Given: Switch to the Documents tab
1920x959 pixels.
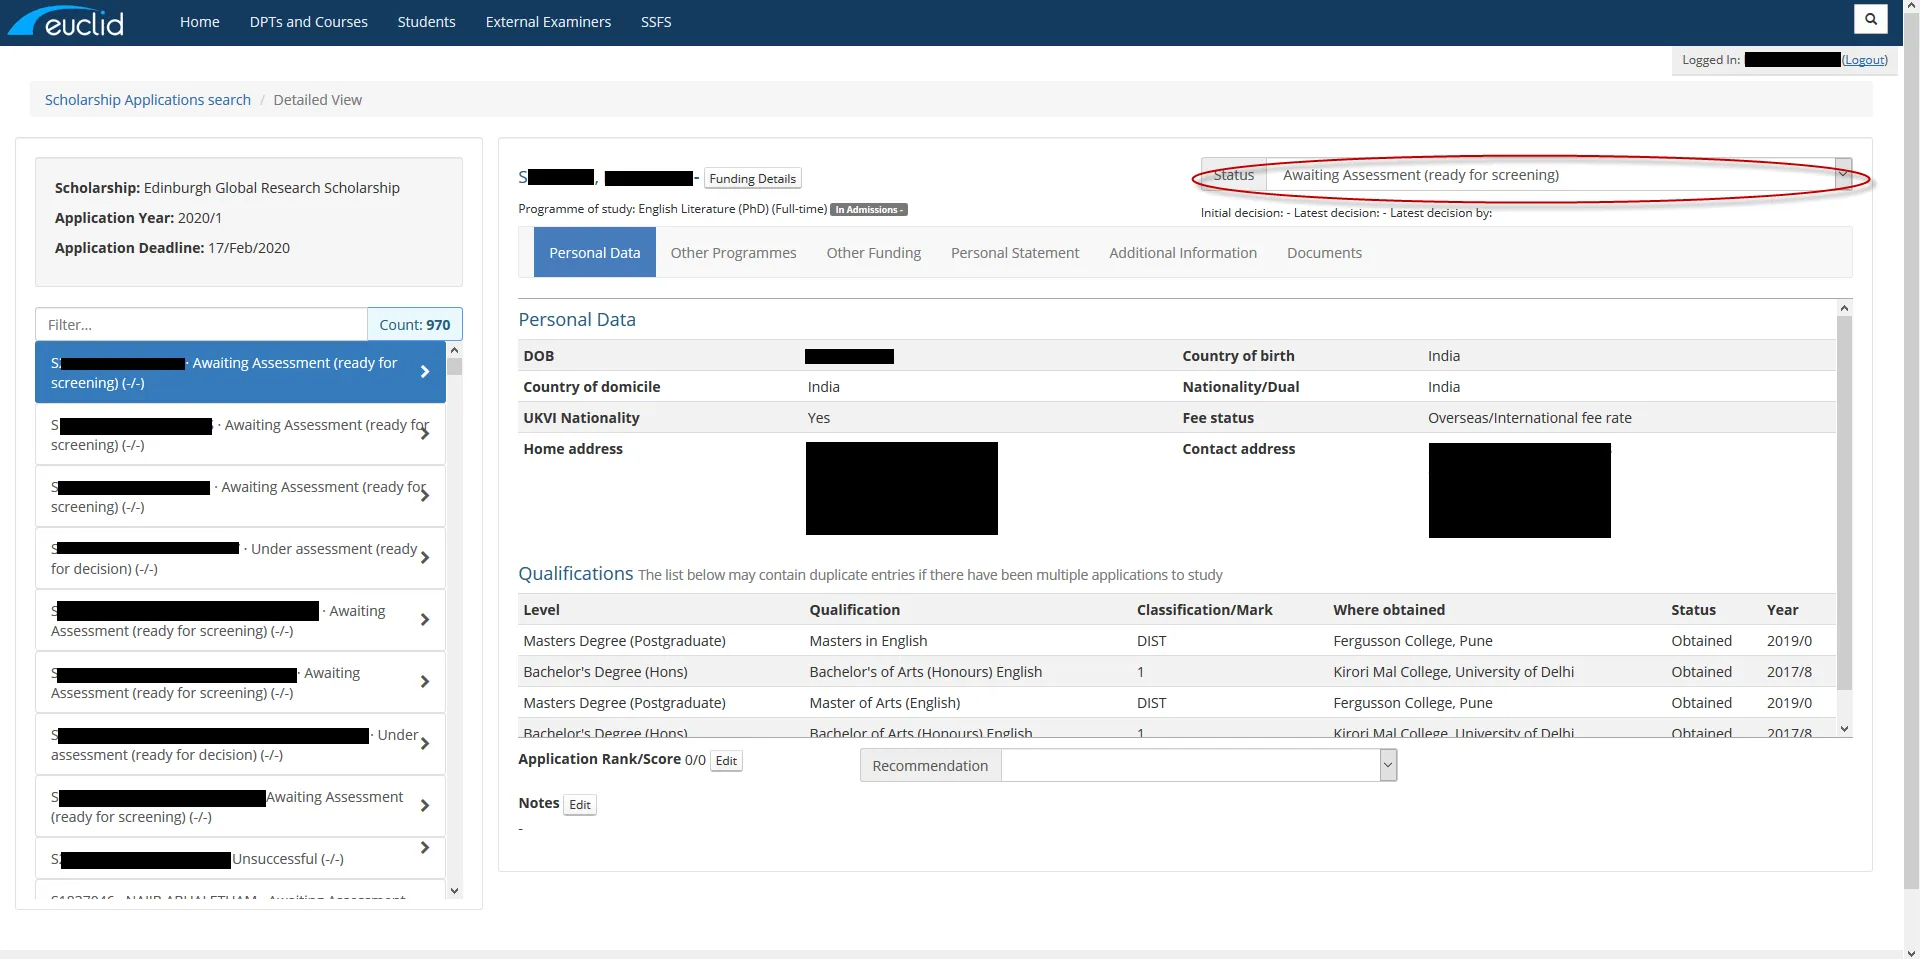Looking at the screenshot, I should point(1323,253).
